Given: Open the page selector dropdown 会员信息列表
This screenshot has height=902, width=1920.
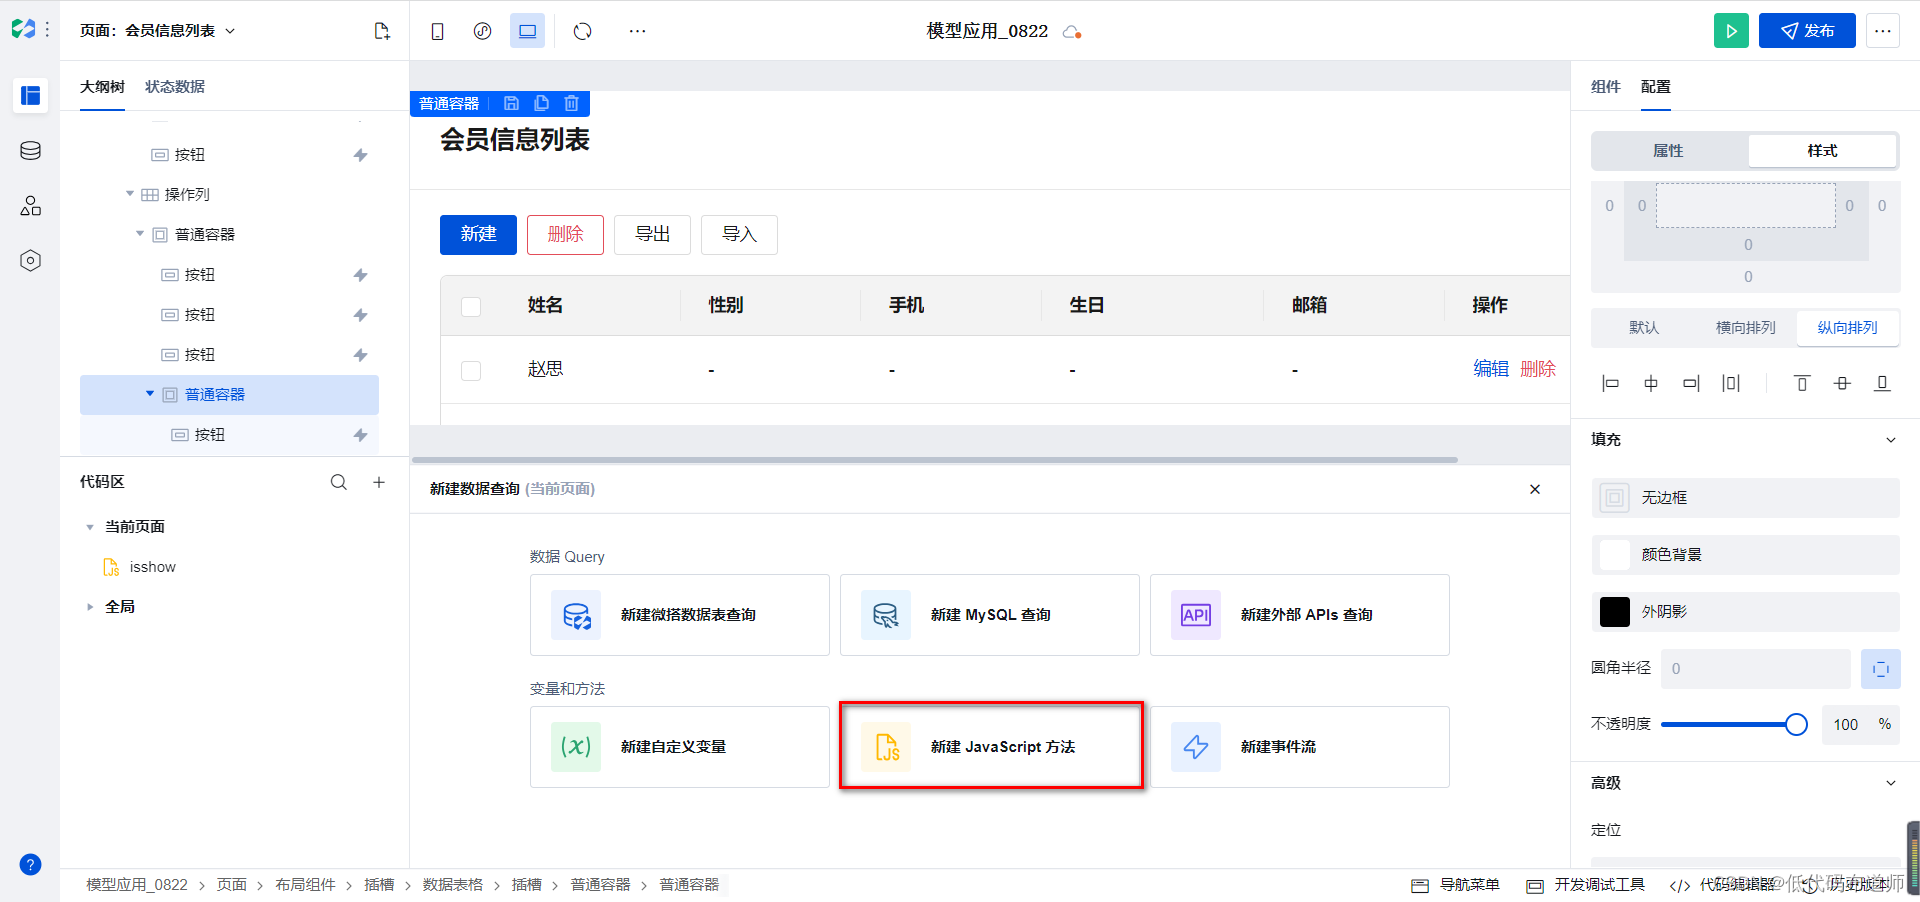Looking at the screenshot, I should [158, 31].
